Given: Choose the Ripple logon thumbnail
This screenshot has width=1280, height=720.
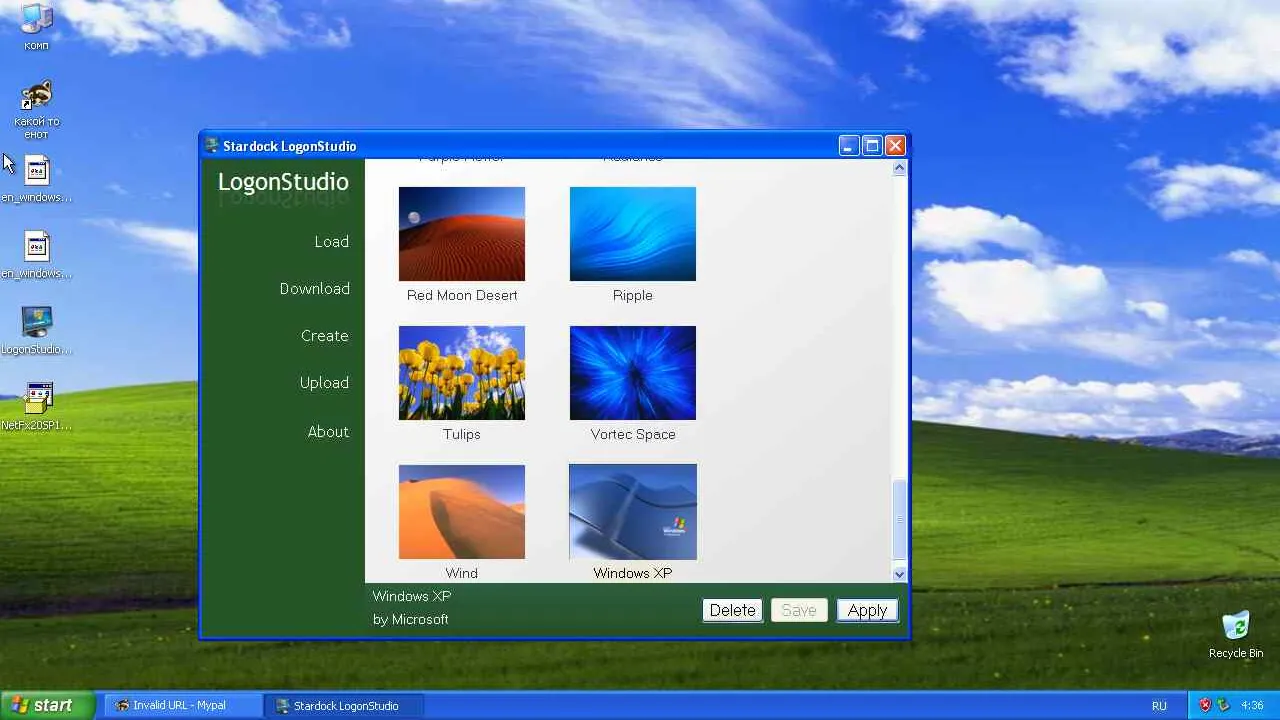Looking at the screenshot, I should 633,234.
